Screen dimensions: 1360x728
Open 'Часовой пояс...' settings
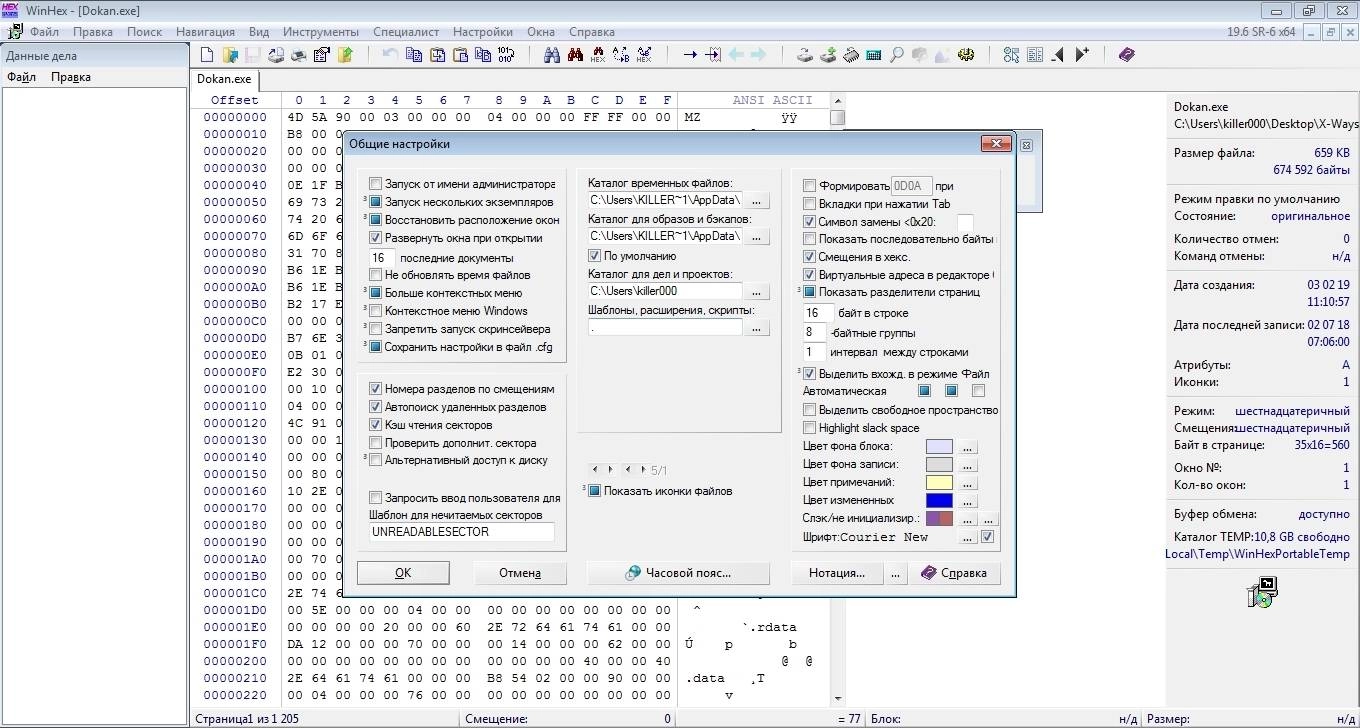pos(679,573)
